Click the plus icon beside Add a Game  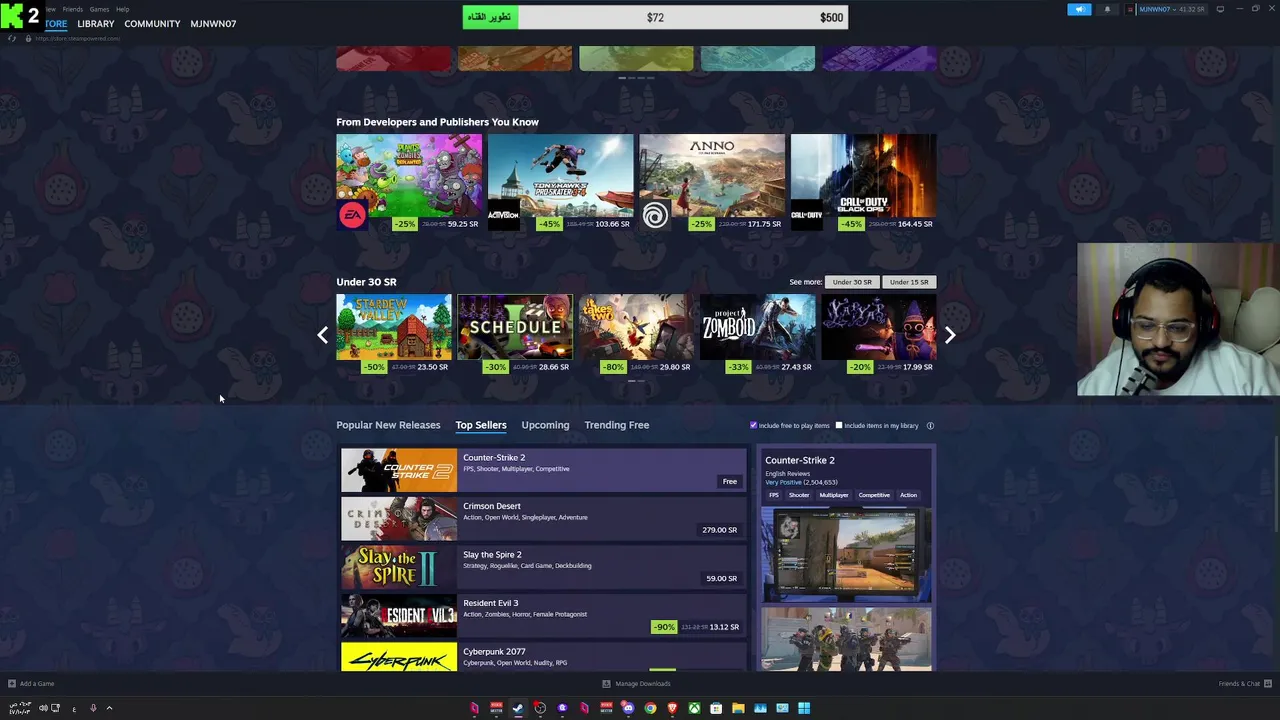12,684
